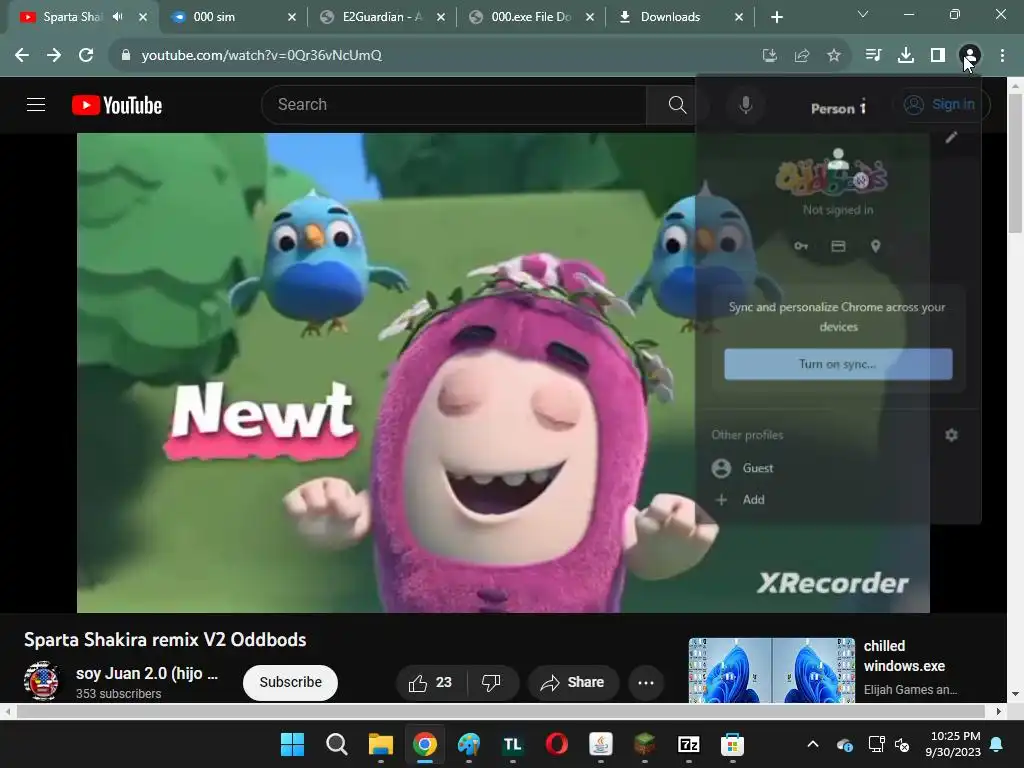
Task: Click the horizontal page scrollbar
Action: 503,711
